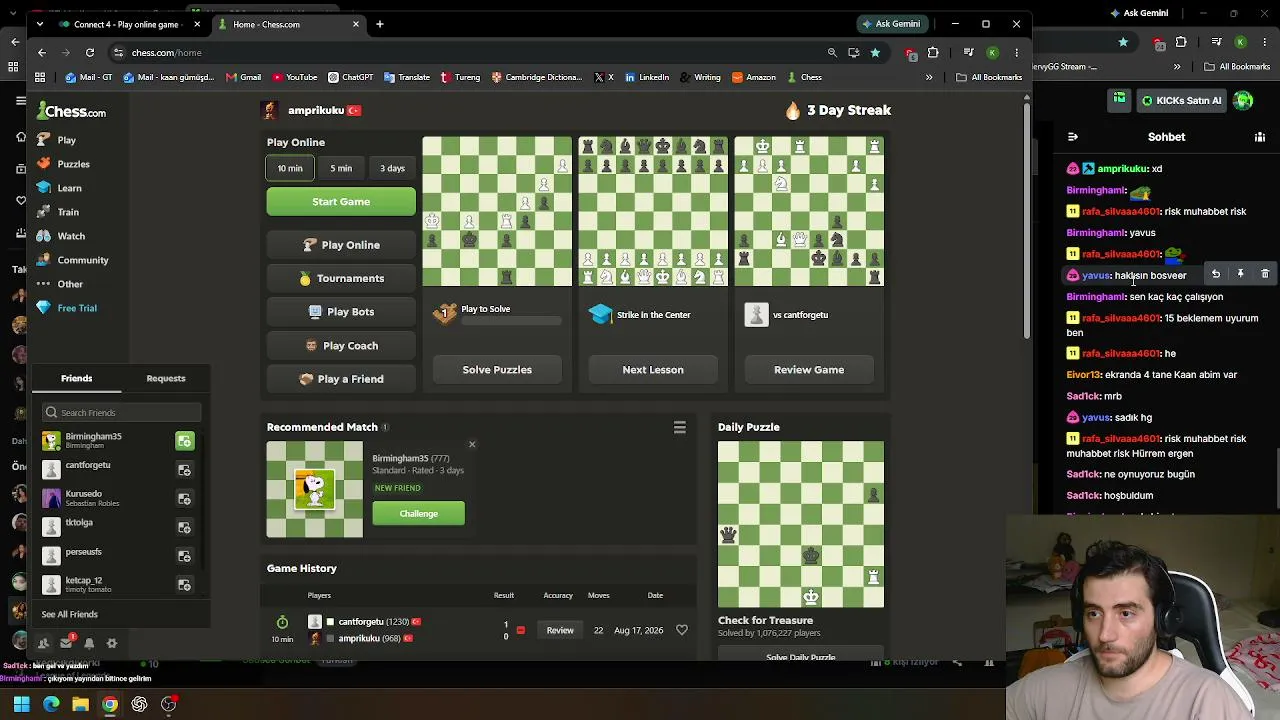Switch to the Requests tab

coord(166,379)
